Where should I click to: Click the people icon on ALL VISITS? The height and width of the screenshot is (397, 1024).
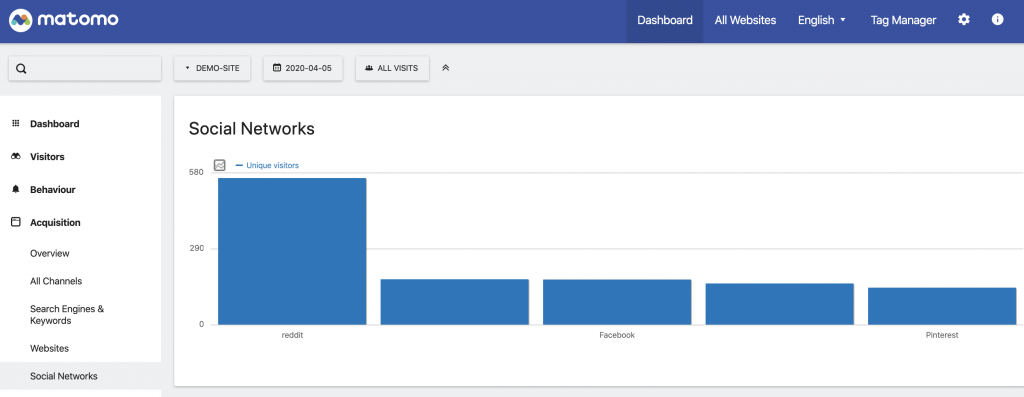click(369, 68)
